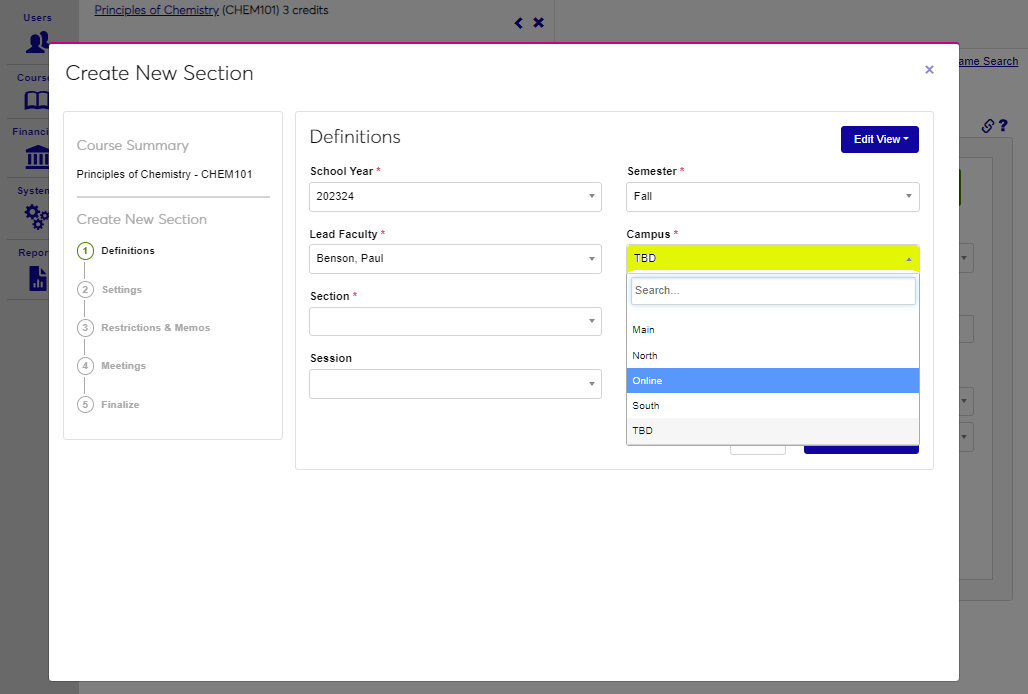Click the link chain icon
Image resolution: width=1028 pixels, height=694 pixels.
987,126
